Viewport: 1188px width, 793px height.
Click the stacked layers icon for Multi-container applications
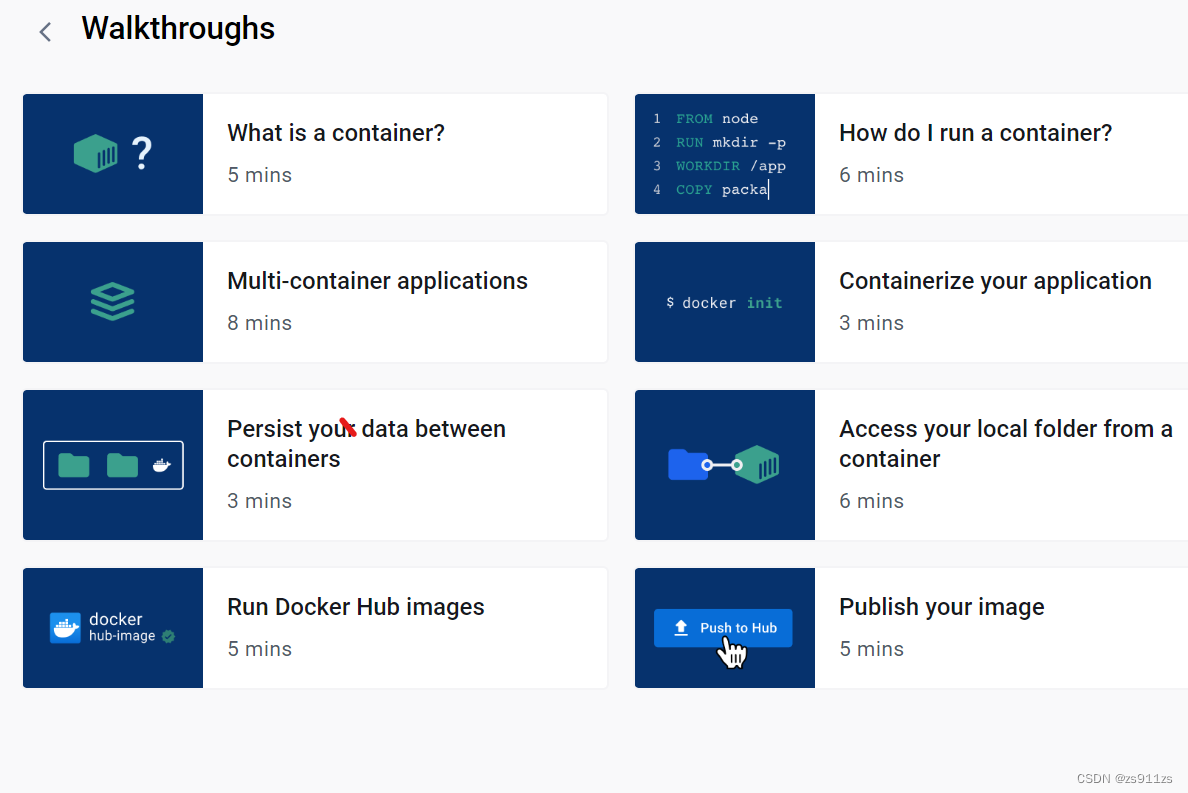click(x=113, y=301)
